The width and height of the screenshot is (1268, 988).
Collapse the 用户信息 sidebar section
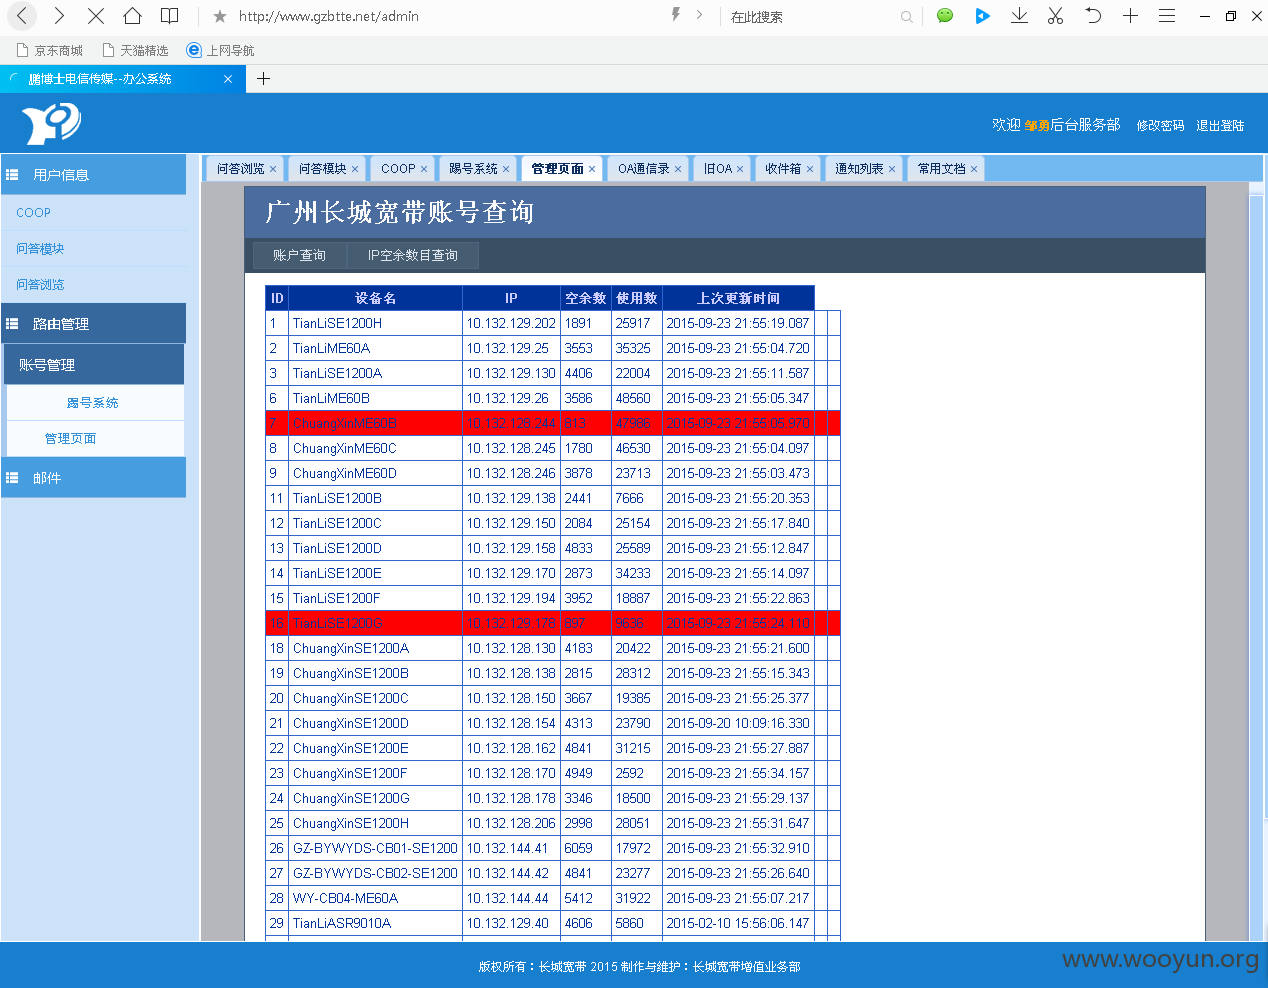(93, 174)
